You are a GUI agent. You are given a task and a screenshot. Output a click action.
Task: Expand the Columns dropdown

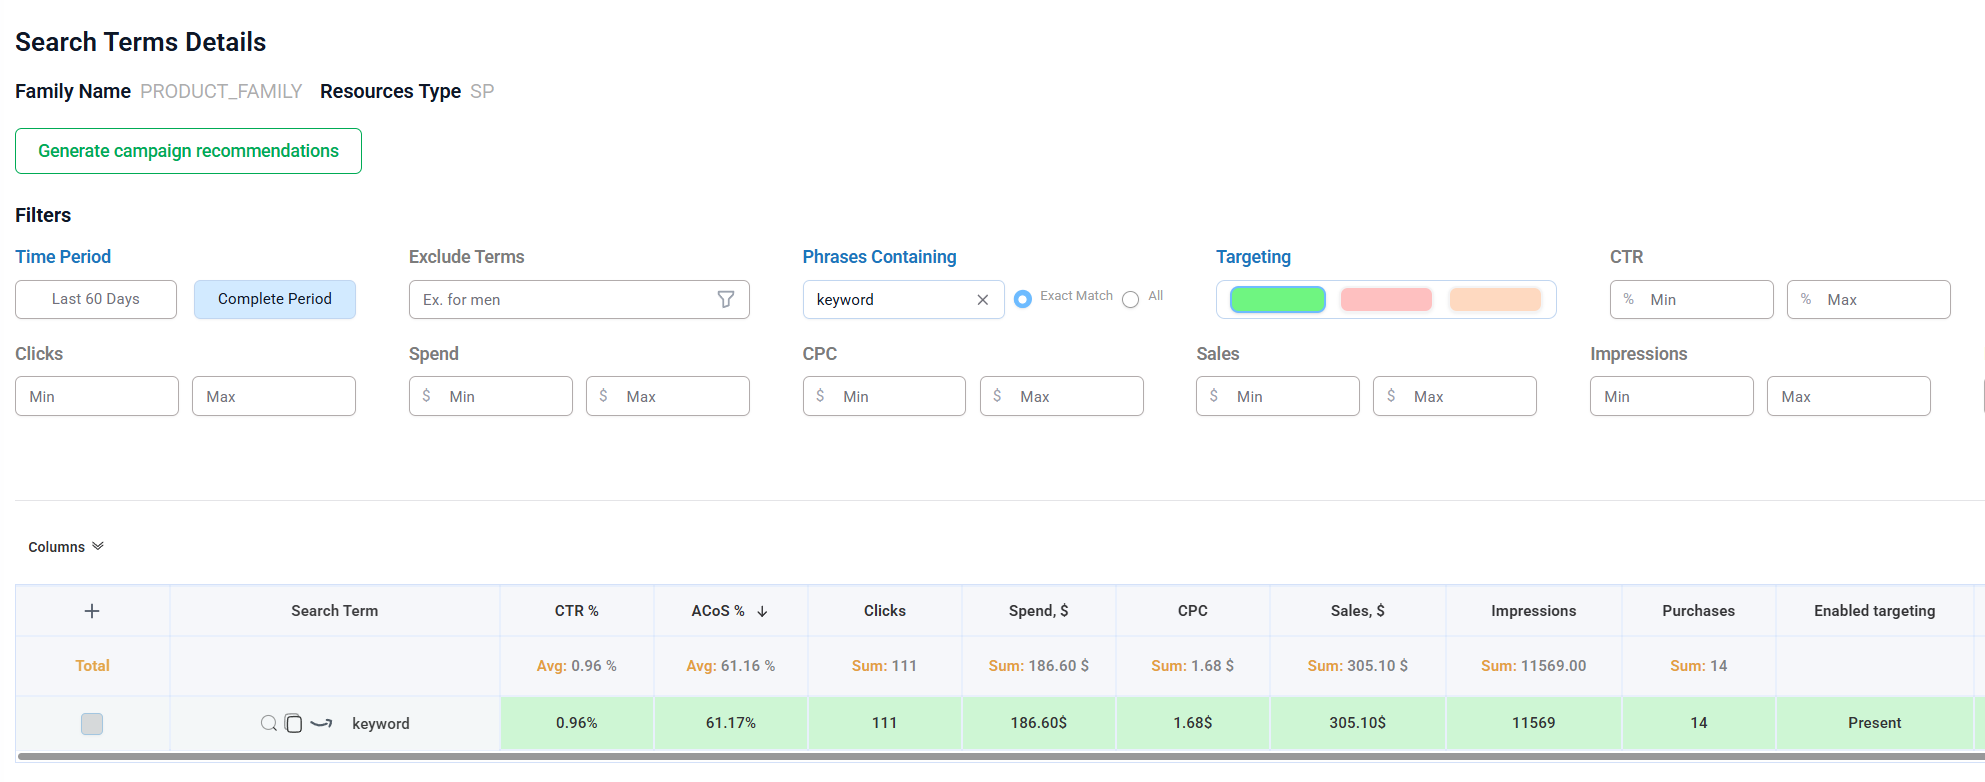tap(66, 547)
